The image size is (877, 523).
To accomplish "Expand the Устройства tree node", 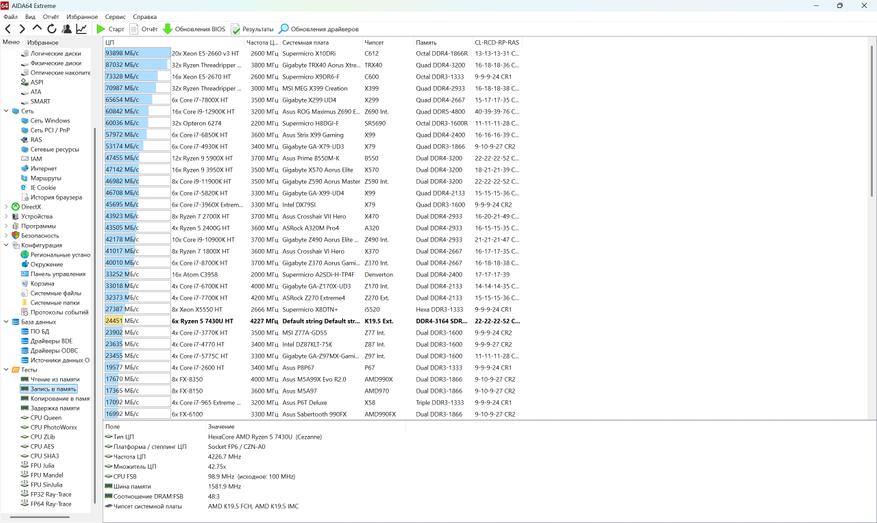I will click(6, 216).
